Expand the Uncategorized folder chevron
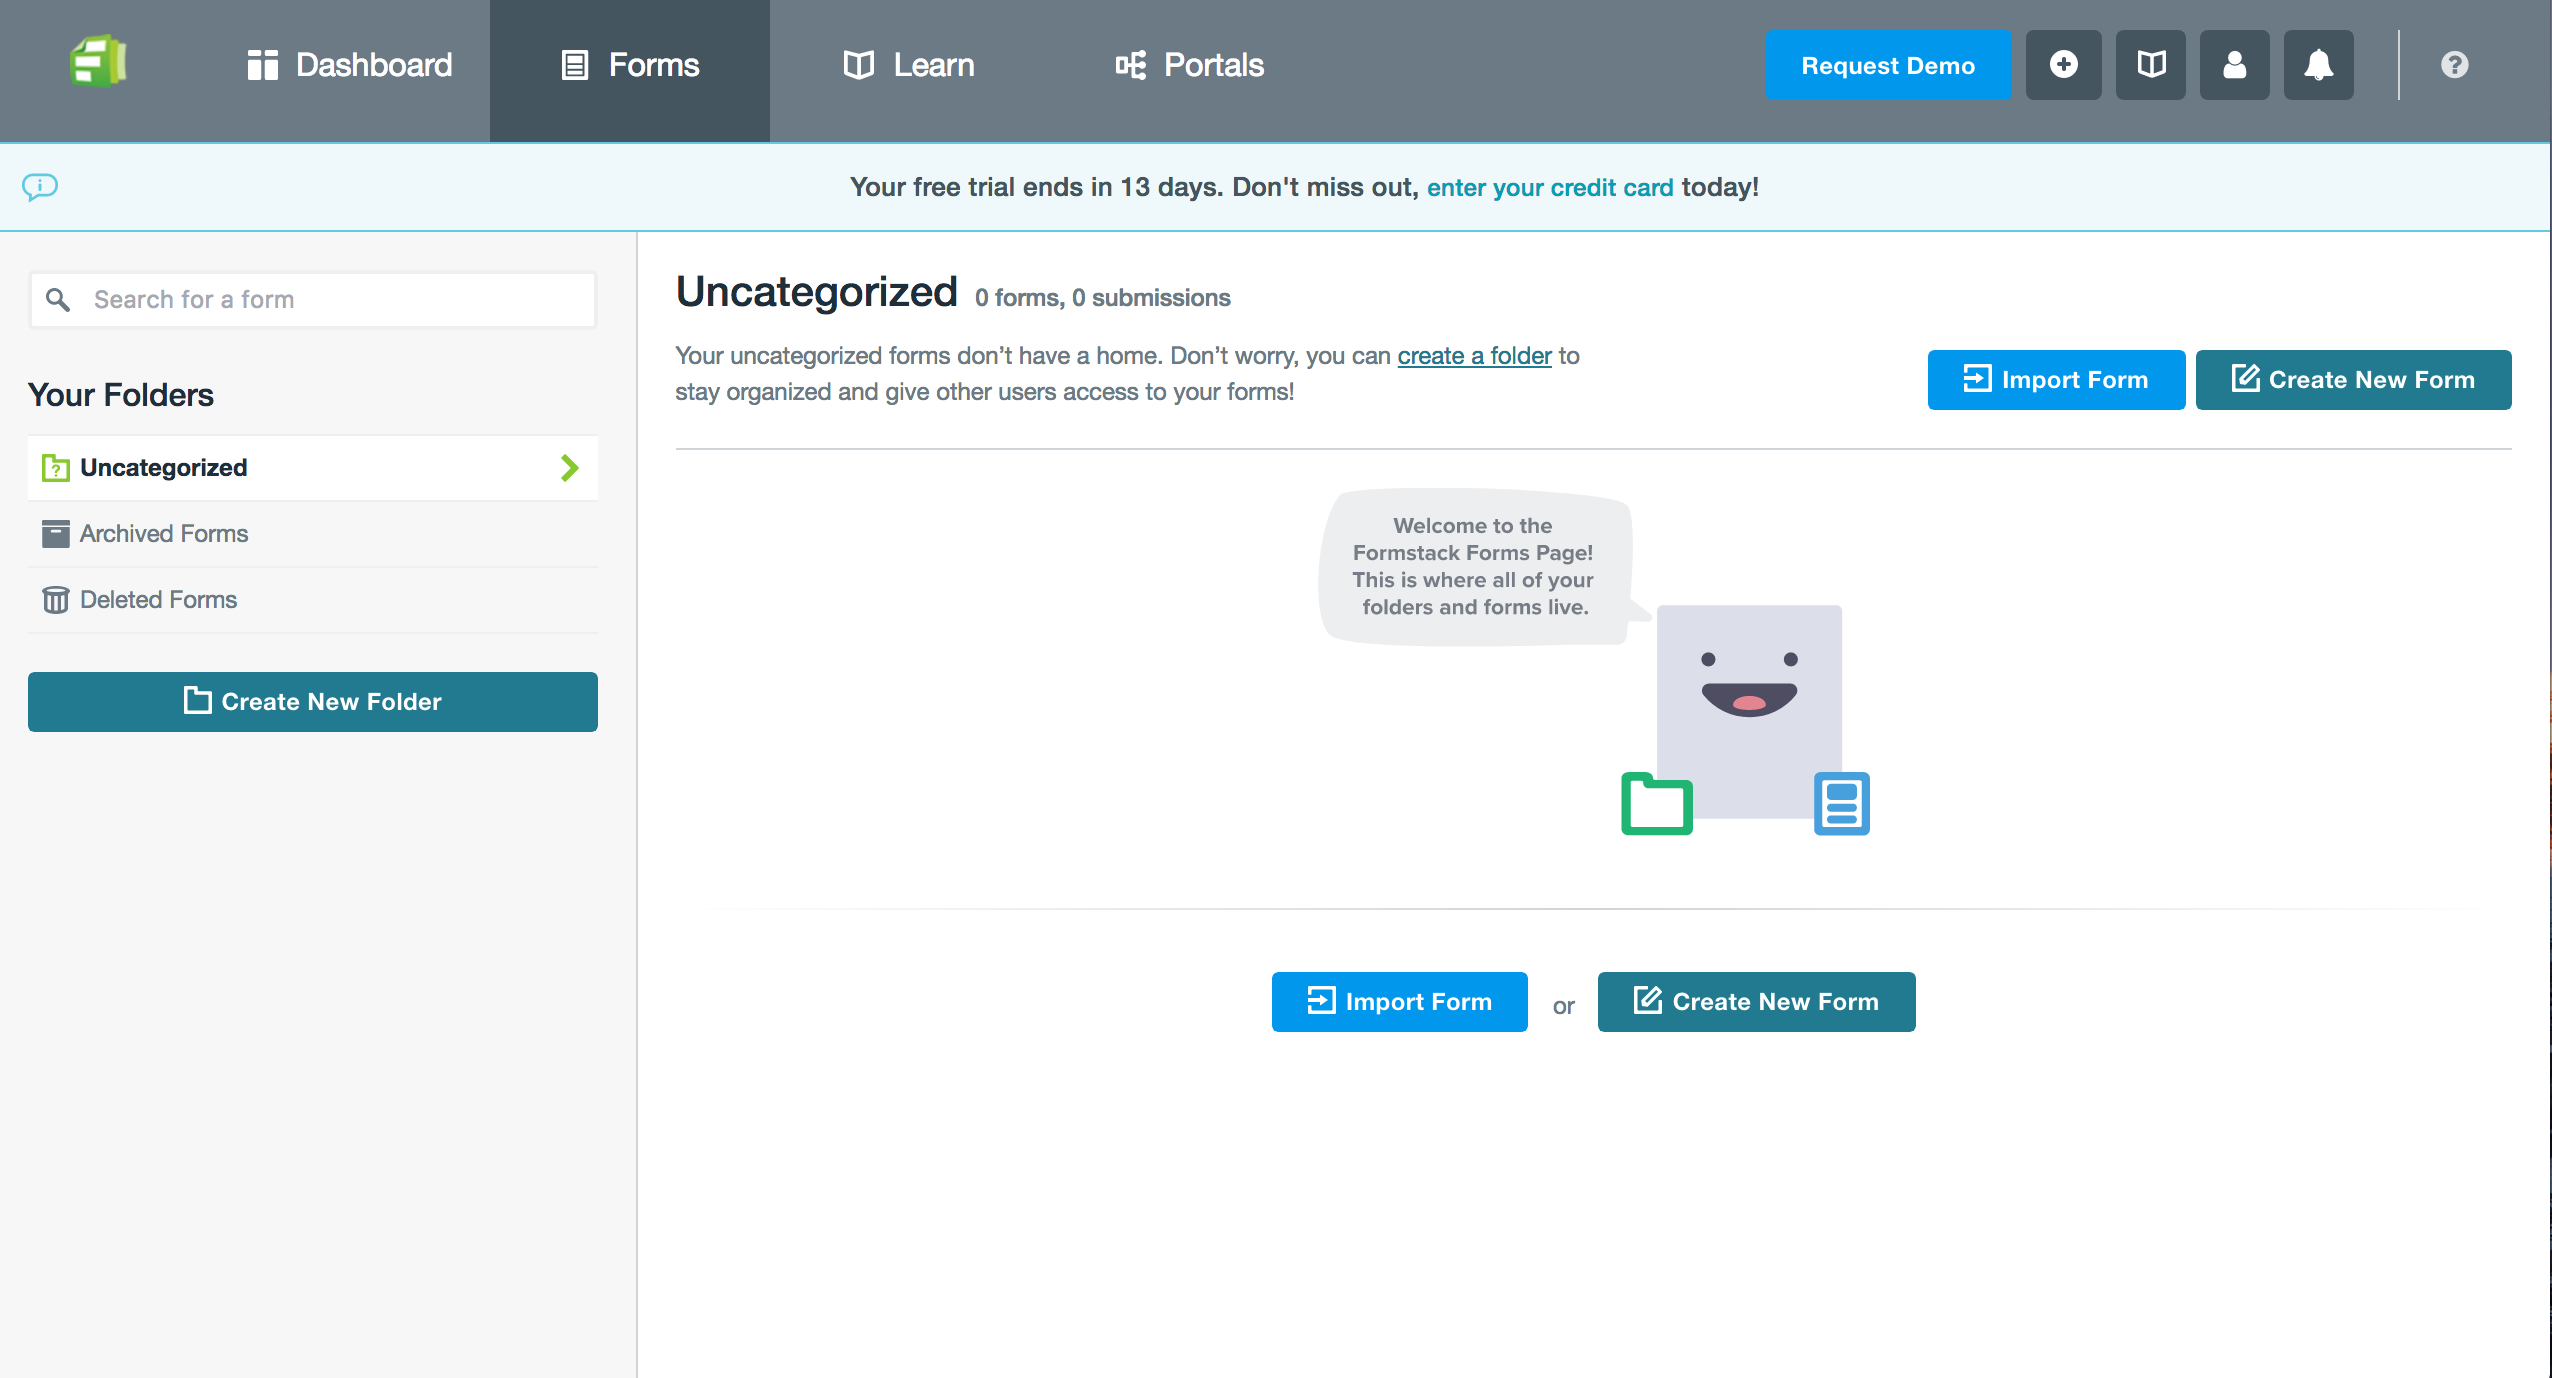 point(569,468)
